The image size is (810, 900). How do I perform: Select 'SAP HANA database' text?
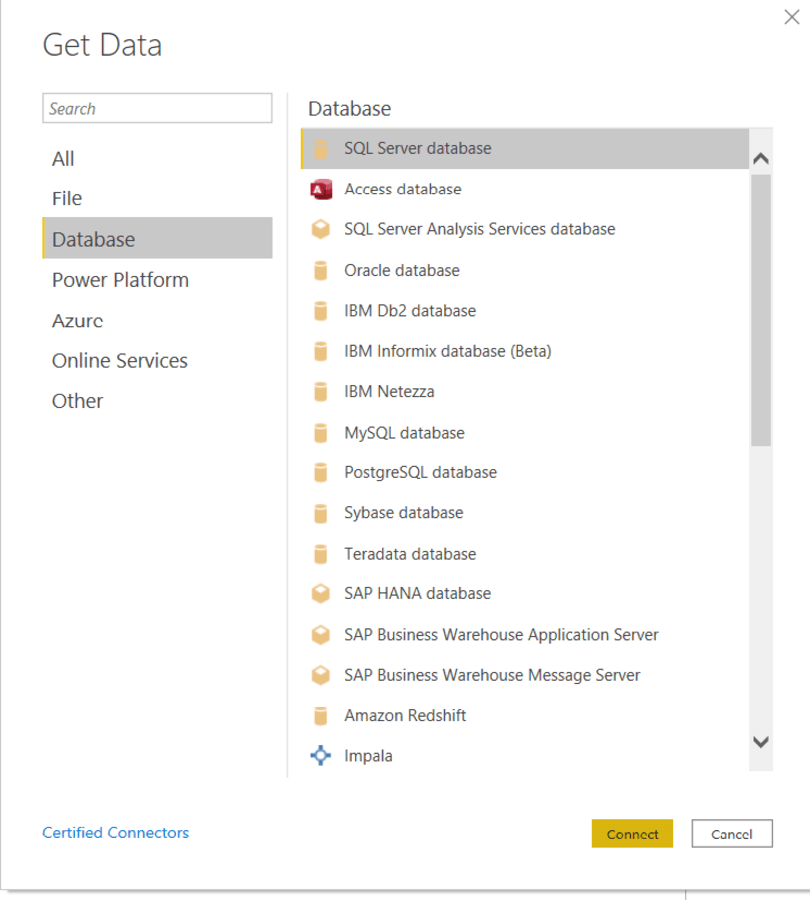point(417,593)
